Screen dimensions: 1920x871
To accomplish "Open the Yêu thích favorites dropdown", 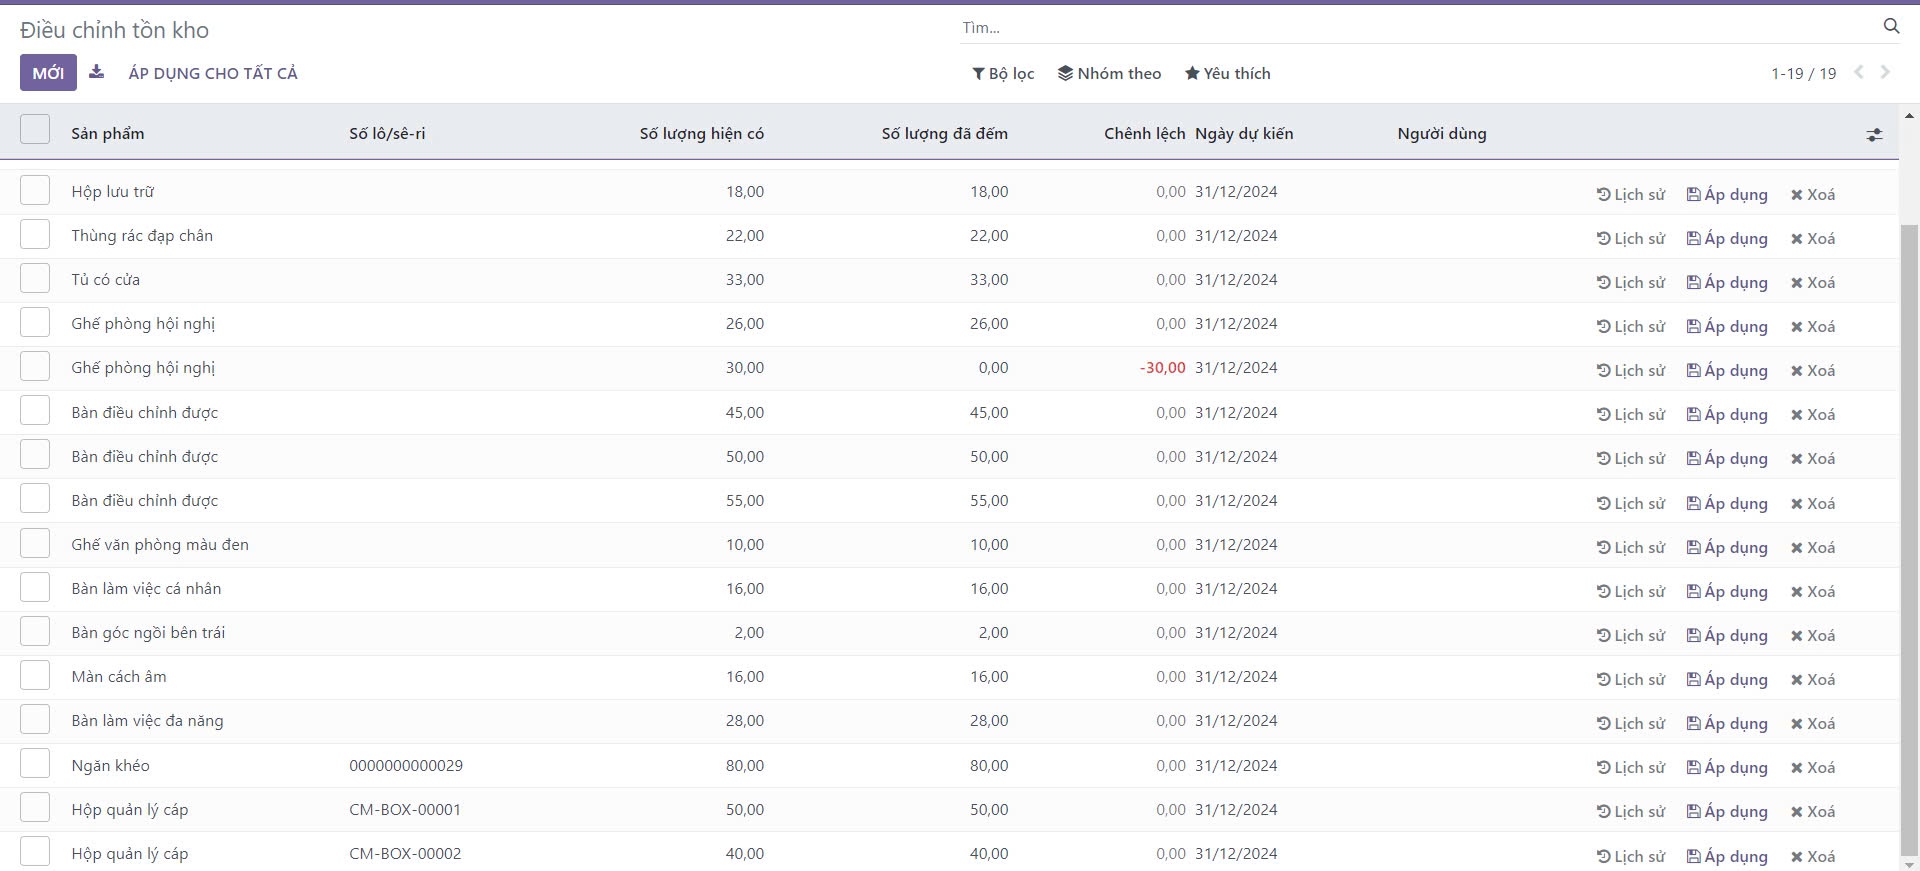I will pyautogui.click(x=1227, y=73).
